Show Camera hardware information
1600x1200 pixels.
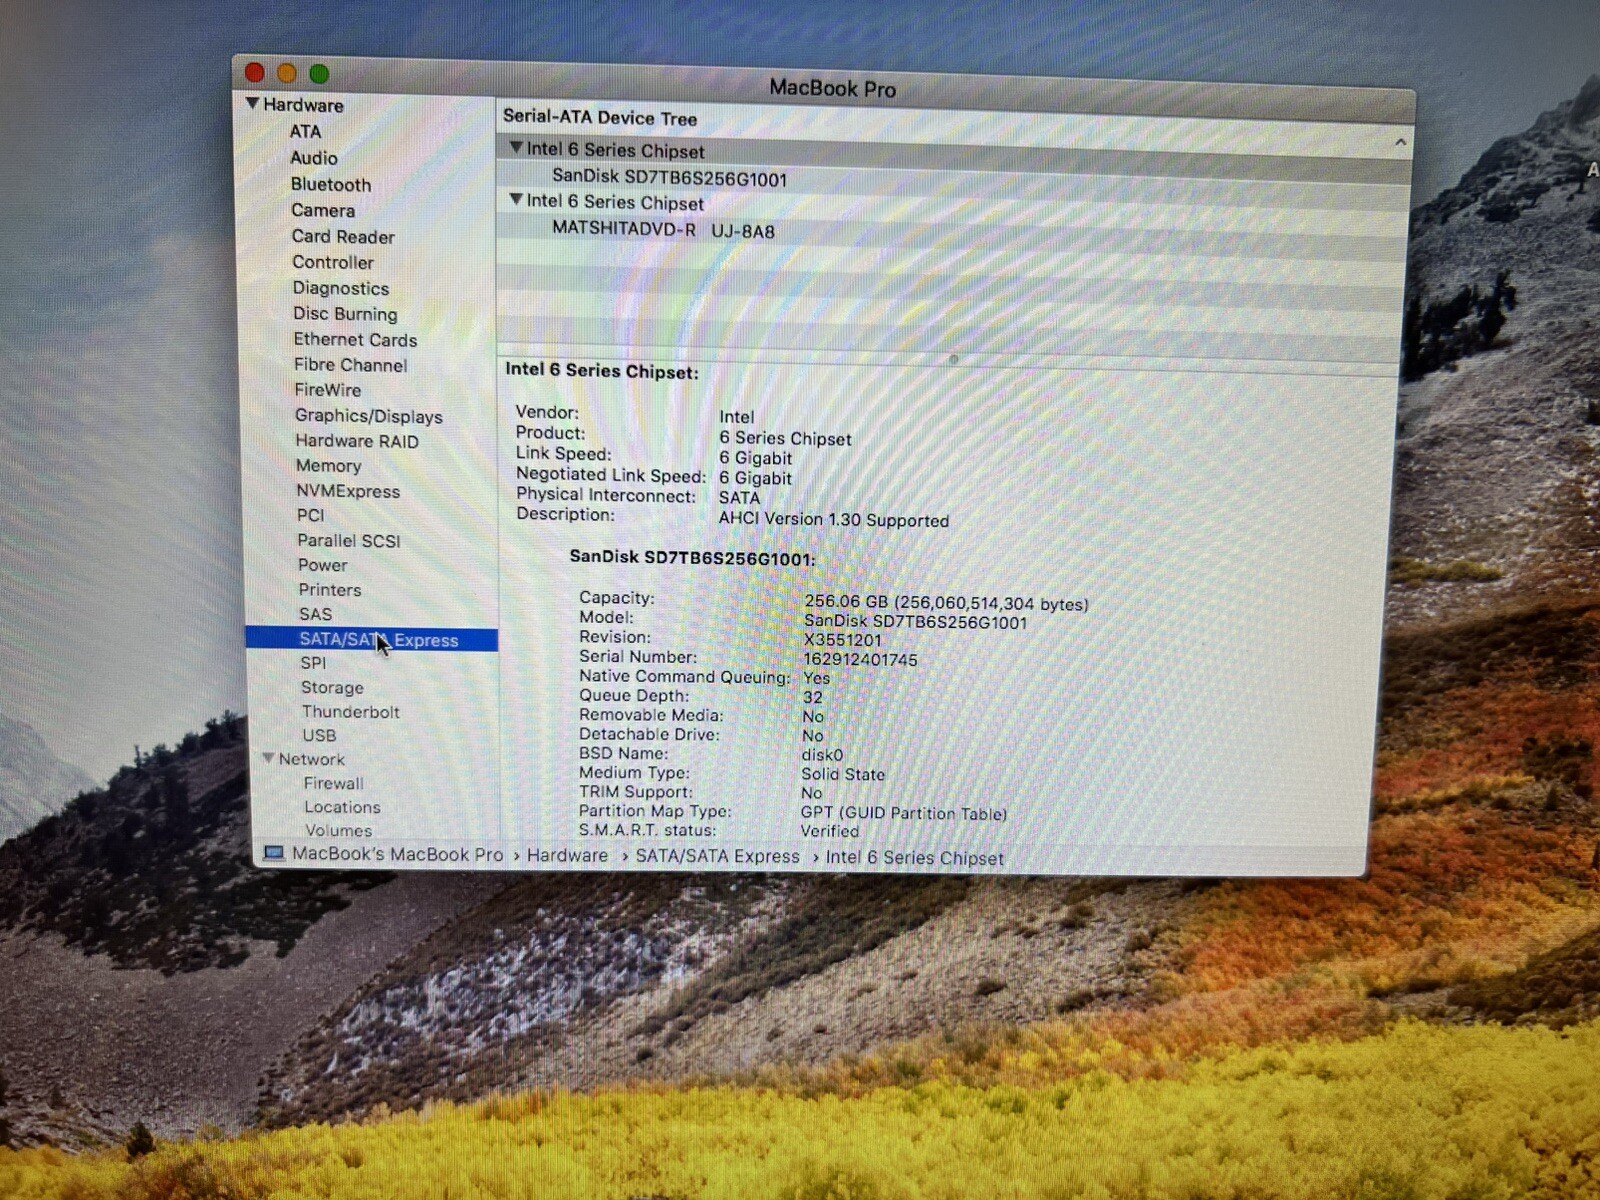coord(322,210)
